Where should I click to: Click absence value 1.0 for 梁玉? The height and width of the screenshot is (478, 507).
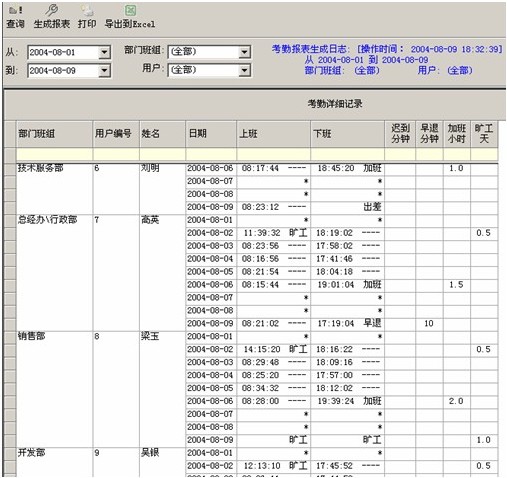click(x=484, y=440)
